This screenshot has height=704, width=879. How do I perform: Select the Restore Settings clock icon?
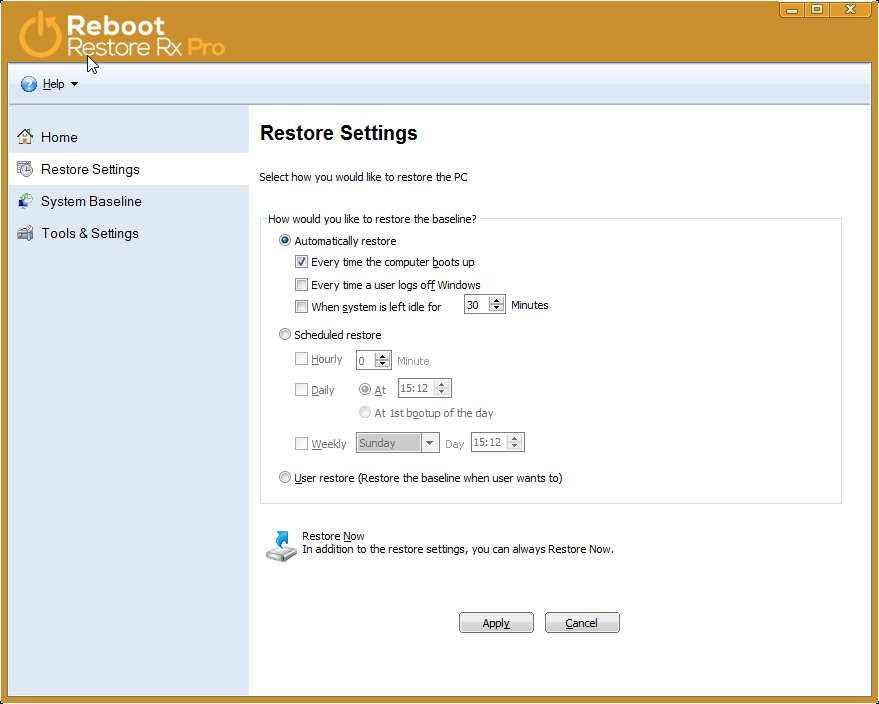(x=23, y=169)
